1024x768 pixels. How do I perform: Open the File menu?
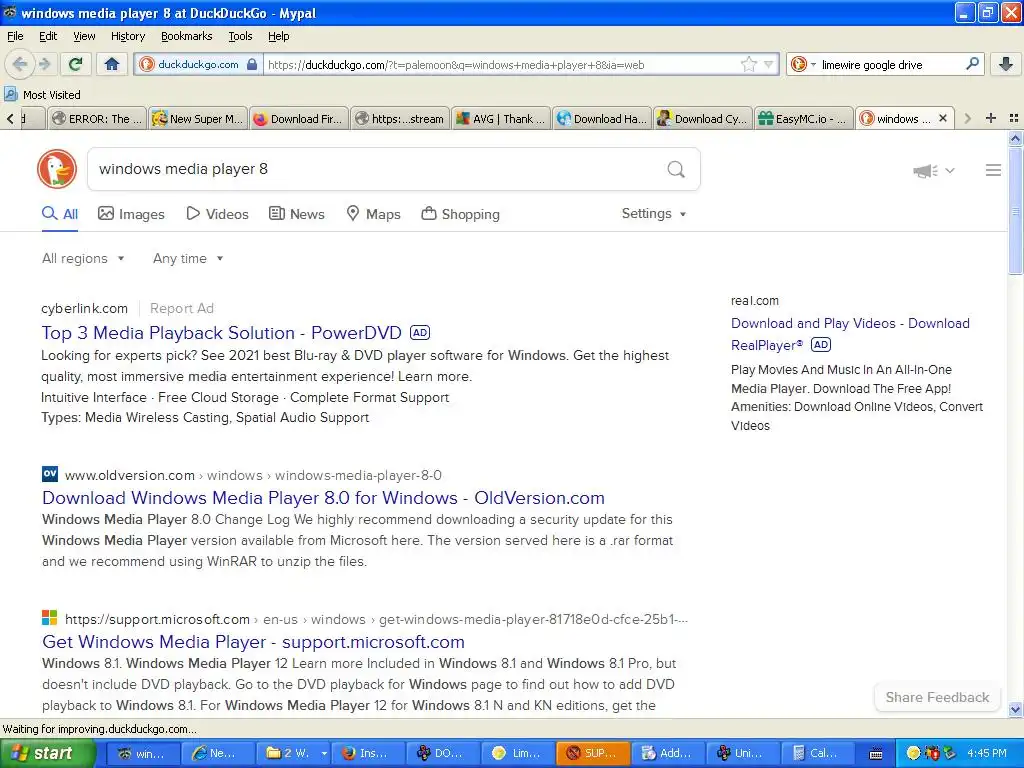(x=15, y=36)
